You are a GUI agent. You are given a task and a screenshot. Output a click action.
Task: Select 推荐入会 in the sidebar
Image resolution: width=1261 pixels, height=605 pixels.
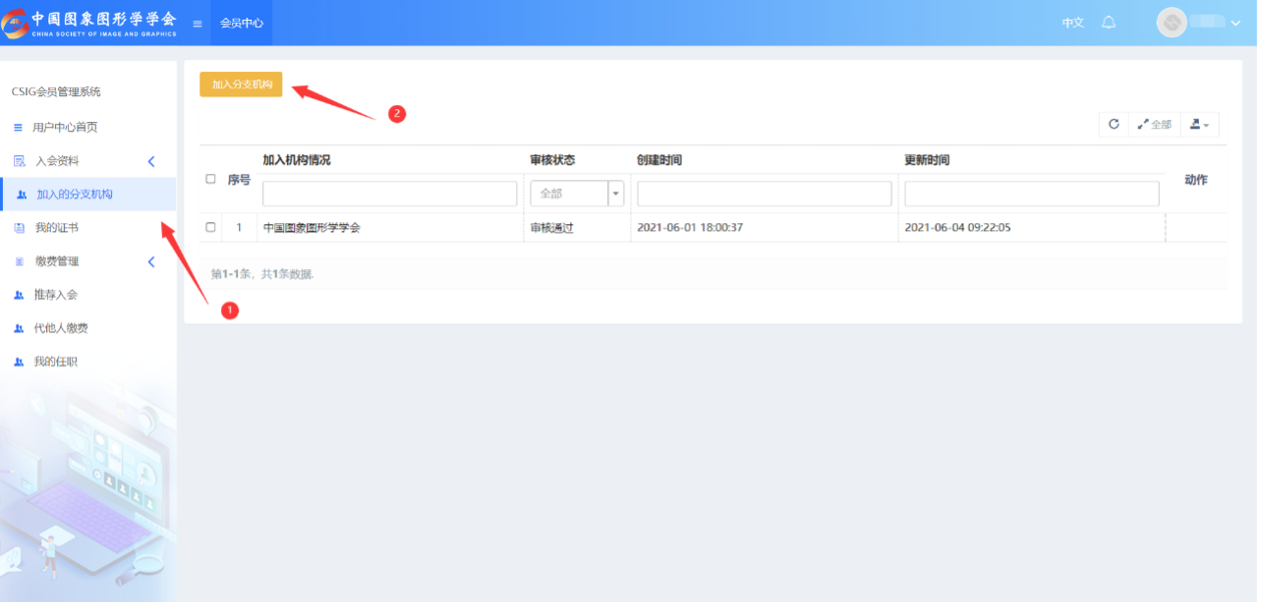coord(55,295)
